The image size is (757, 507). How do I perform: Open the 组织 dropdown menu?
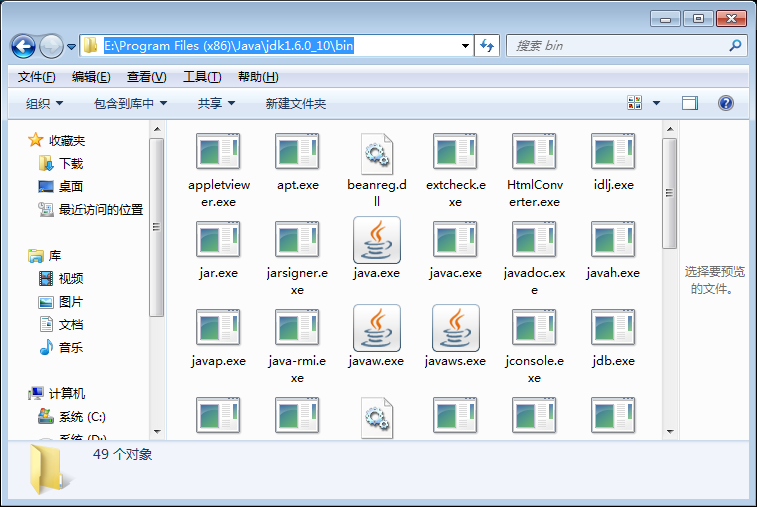point(44,103)
